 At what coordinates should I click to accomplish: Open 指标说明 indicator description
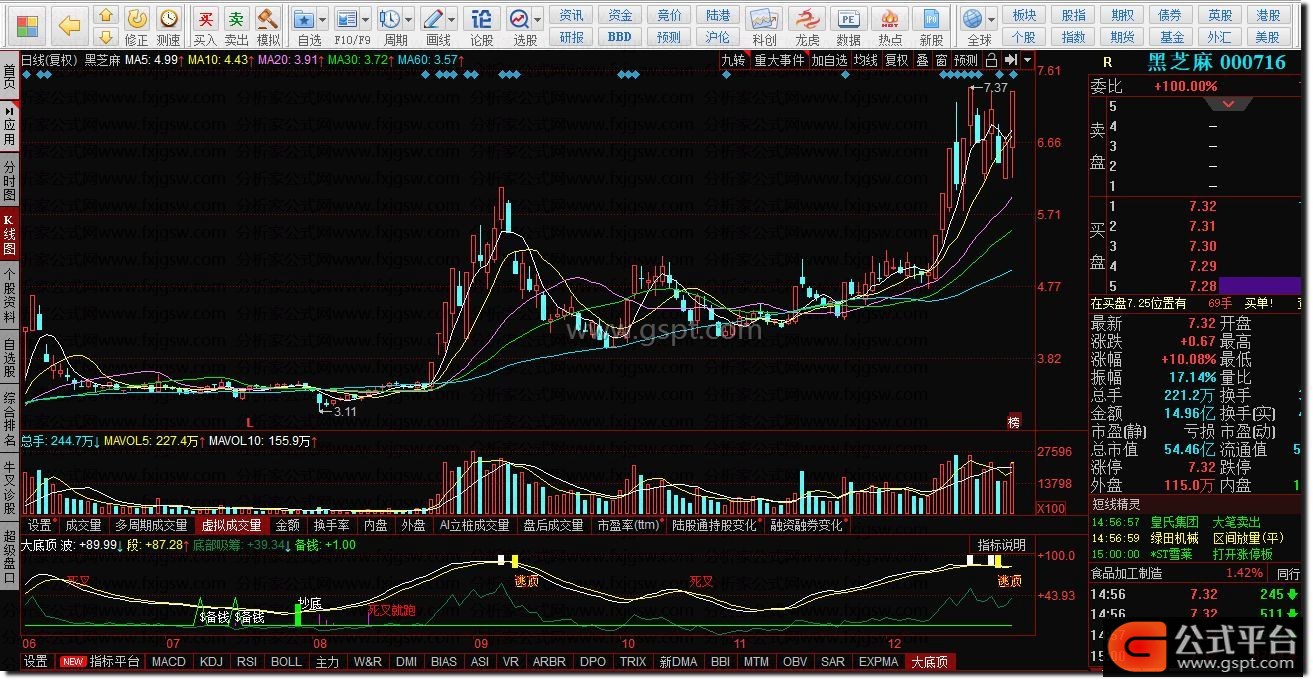[1001, 545]
